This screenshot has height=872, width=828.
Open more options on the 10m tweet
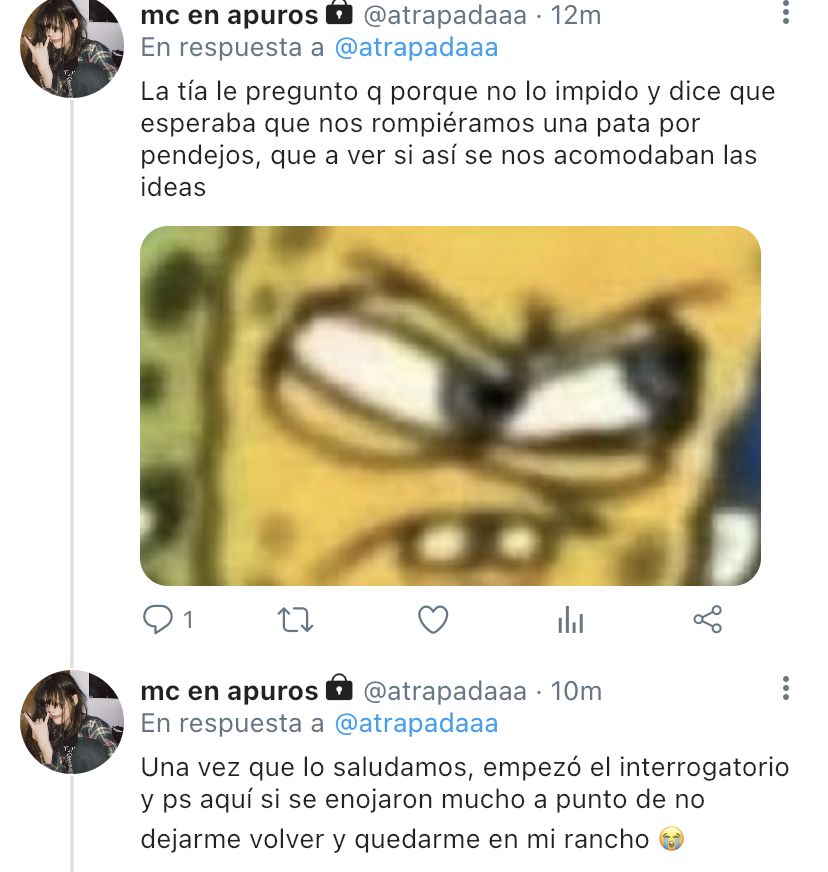(785, 688)
